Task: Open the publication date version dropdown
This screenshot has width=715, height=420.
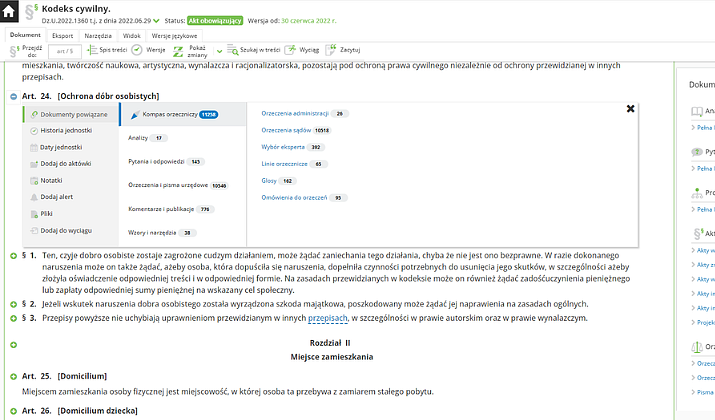Action: 156,21
